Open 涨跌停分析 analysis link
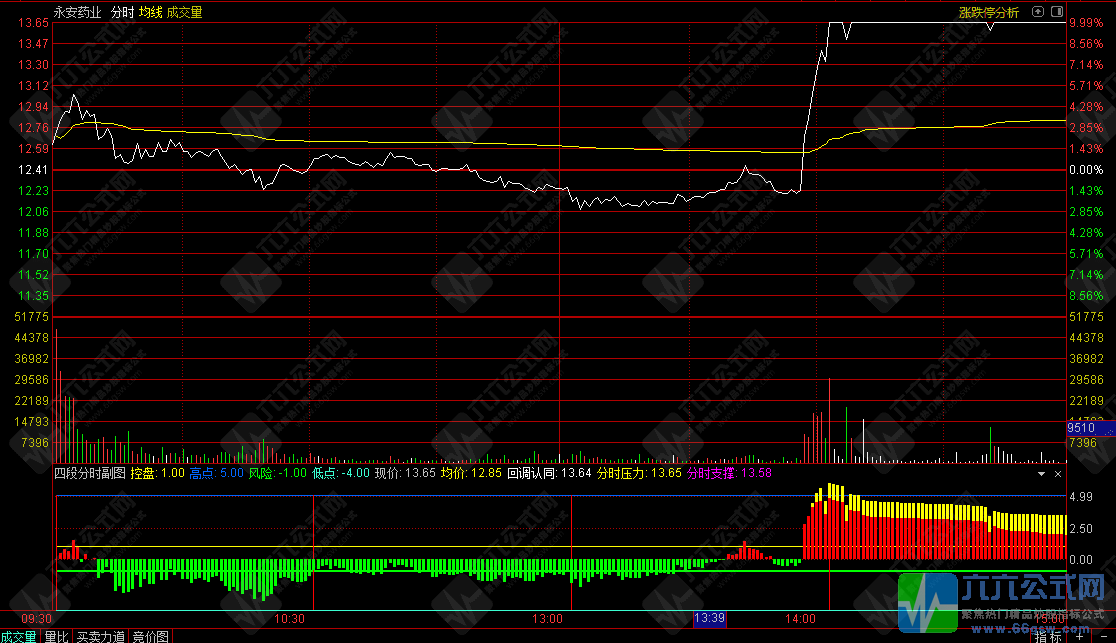Image resolution: width=1116 pixels, height=643 pixels. tap(988, 13)
